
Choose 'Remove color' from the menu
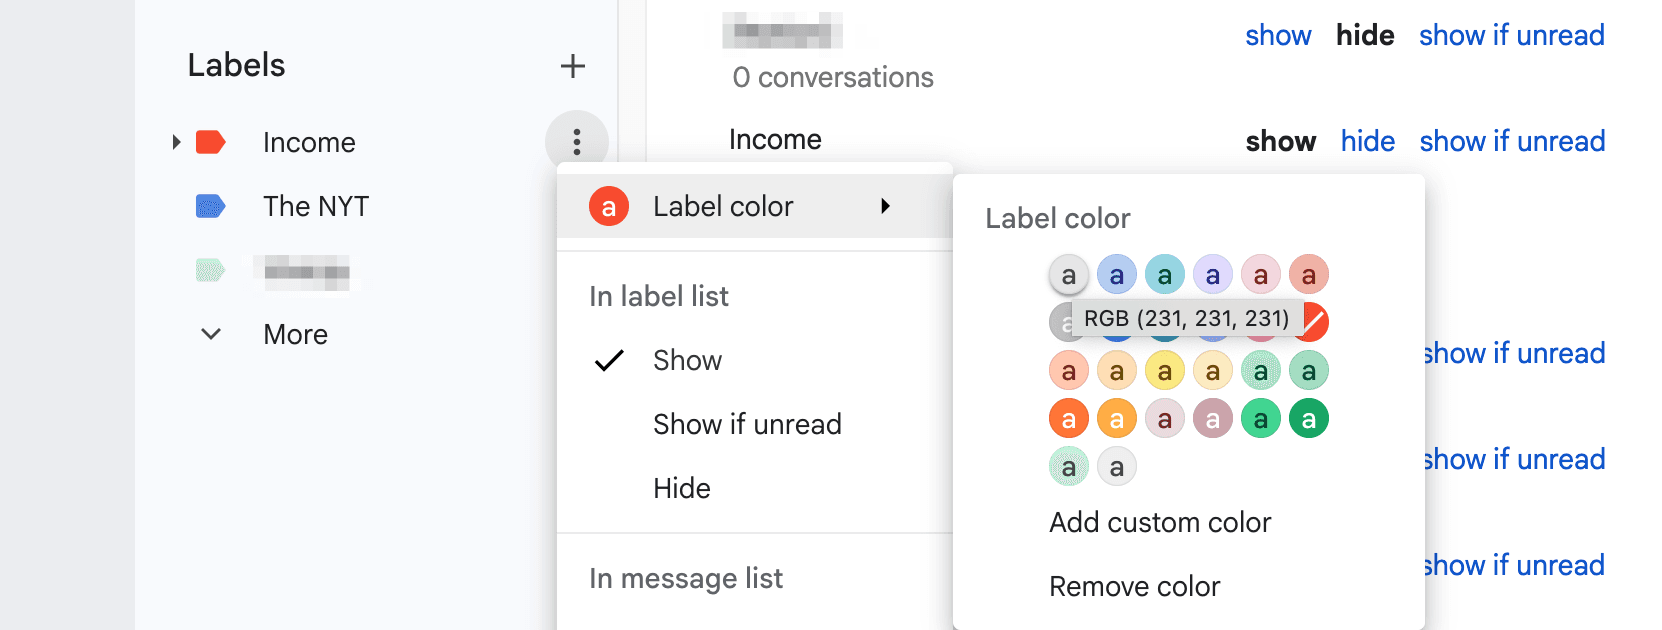pos(1134,587)
